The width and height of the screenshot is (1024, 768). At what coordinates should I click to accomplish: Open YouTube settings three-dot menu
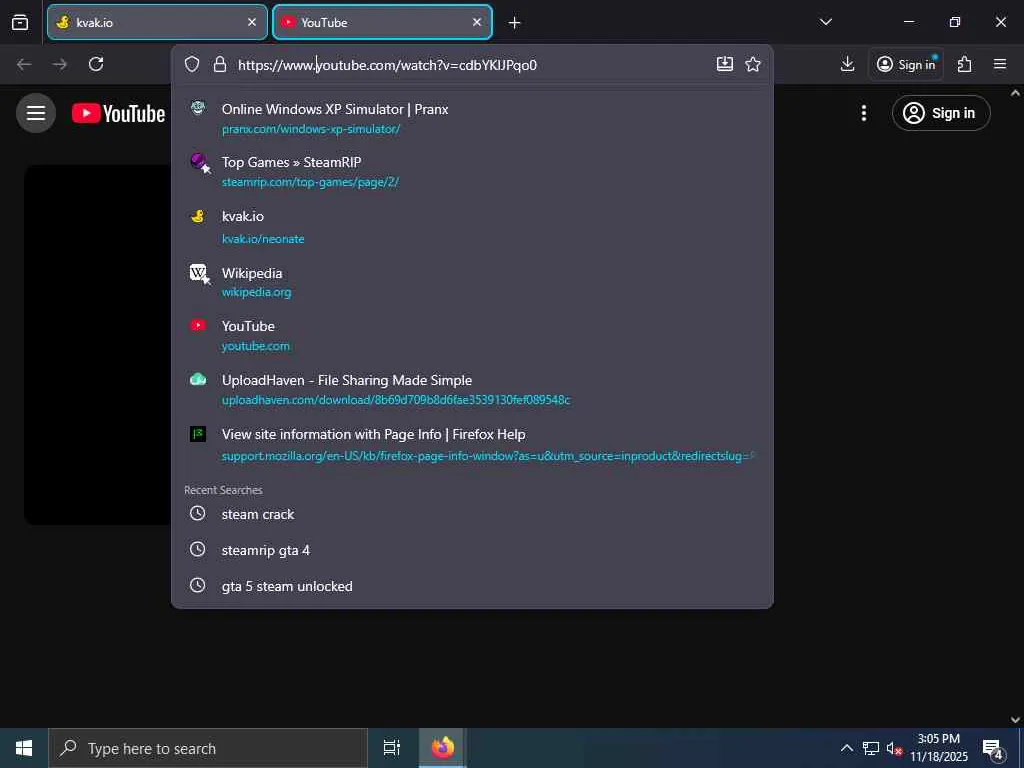(863, 113)
